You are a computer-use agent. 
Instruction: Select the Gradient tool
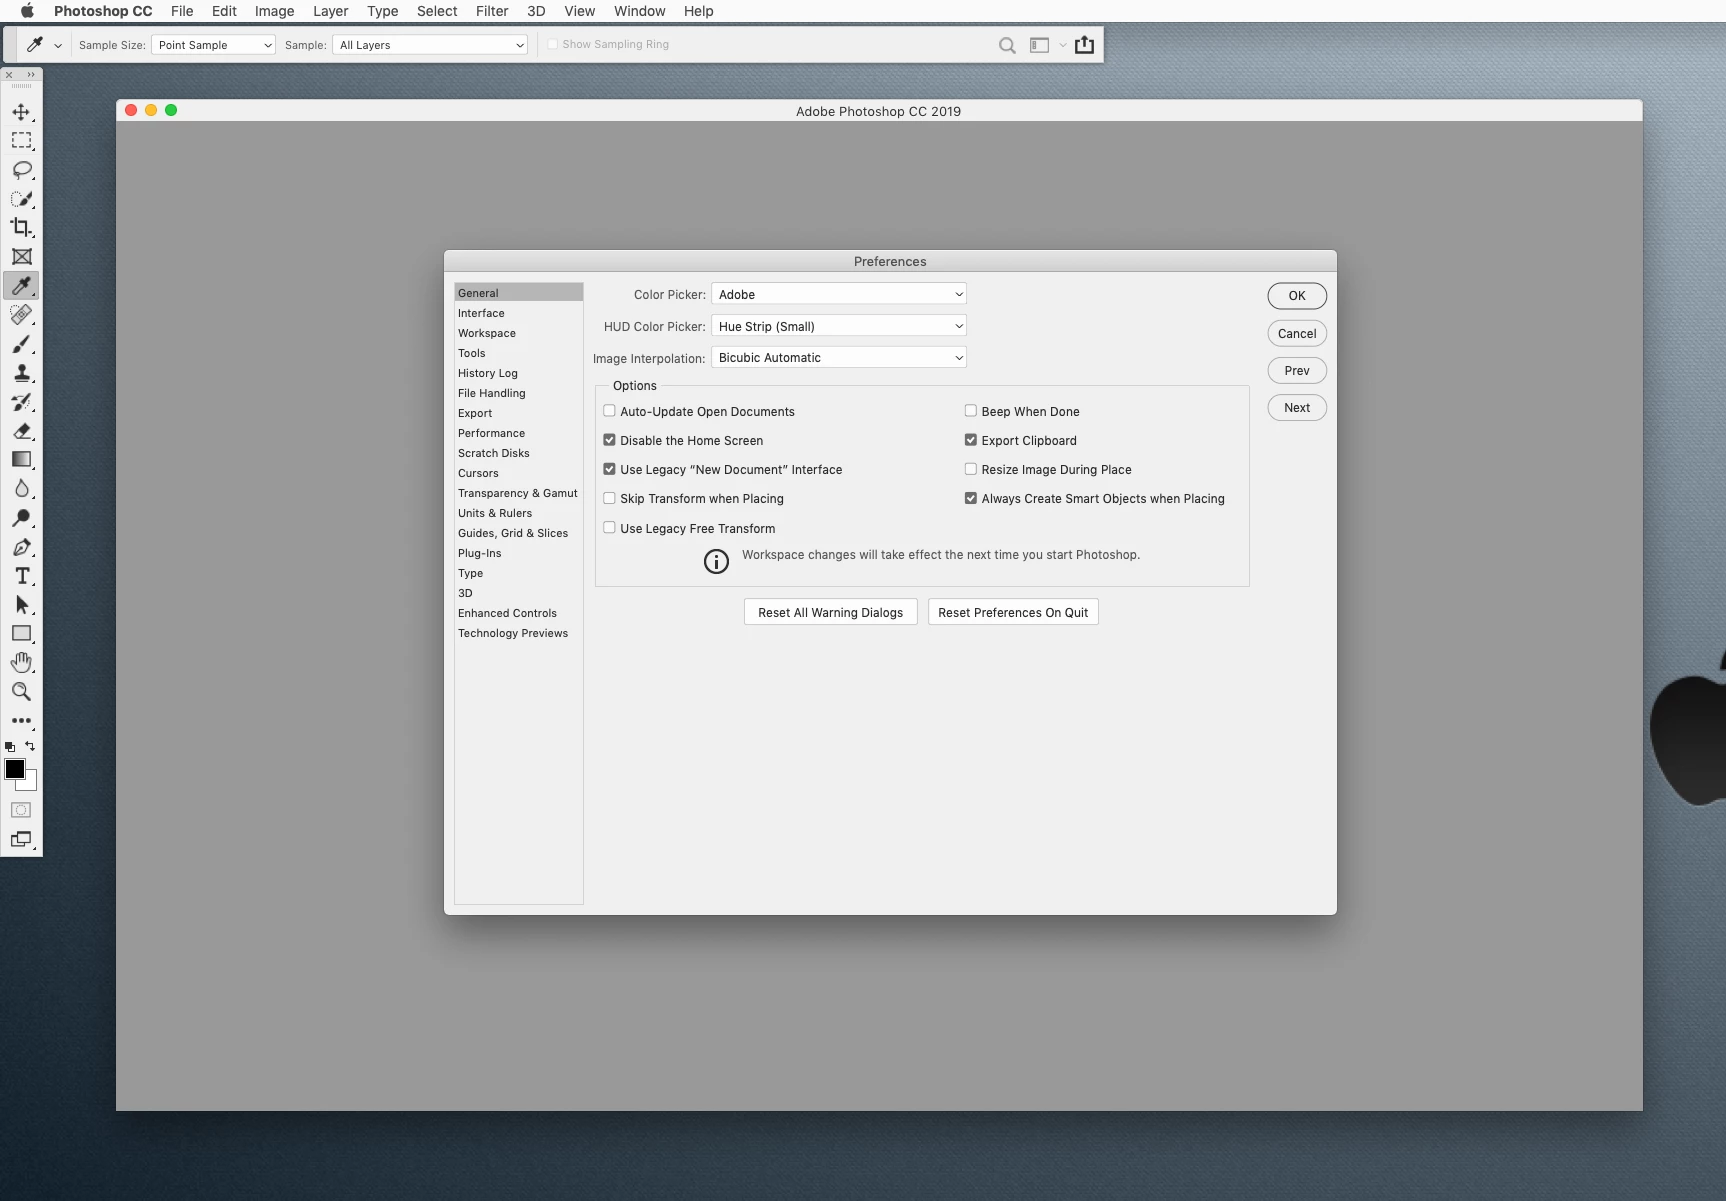click(21, 460)
